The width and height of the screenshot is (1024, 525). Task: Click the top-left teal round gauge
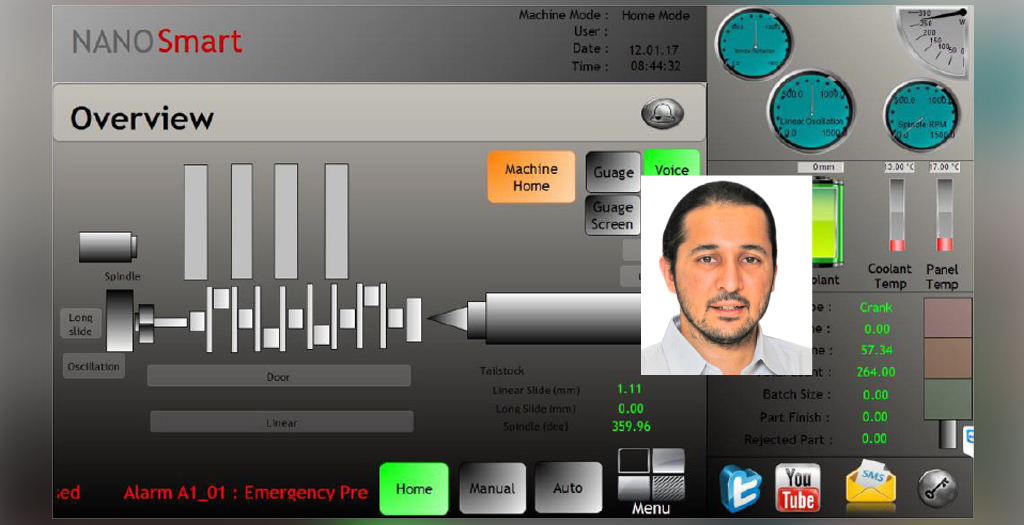click(754, 44)
